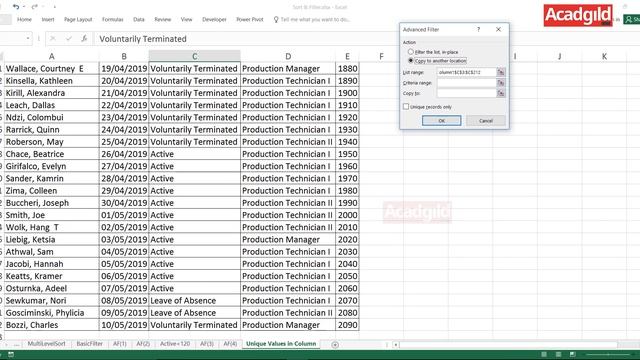This screenshot has height=360, width=640.
Task: Collapse dialog icon beside Criteria range
Action: (501, 82)
